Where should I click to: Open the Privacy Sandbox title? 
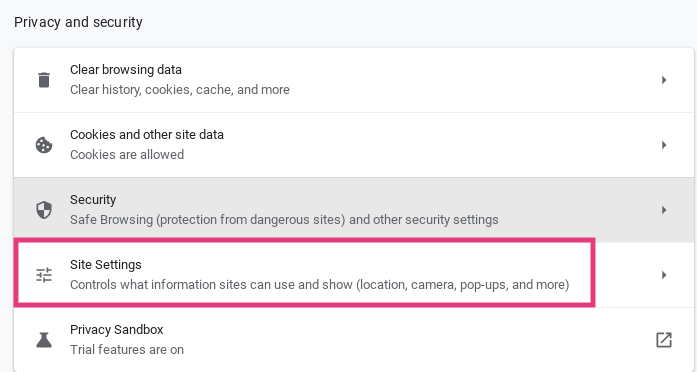pos(116,330)
